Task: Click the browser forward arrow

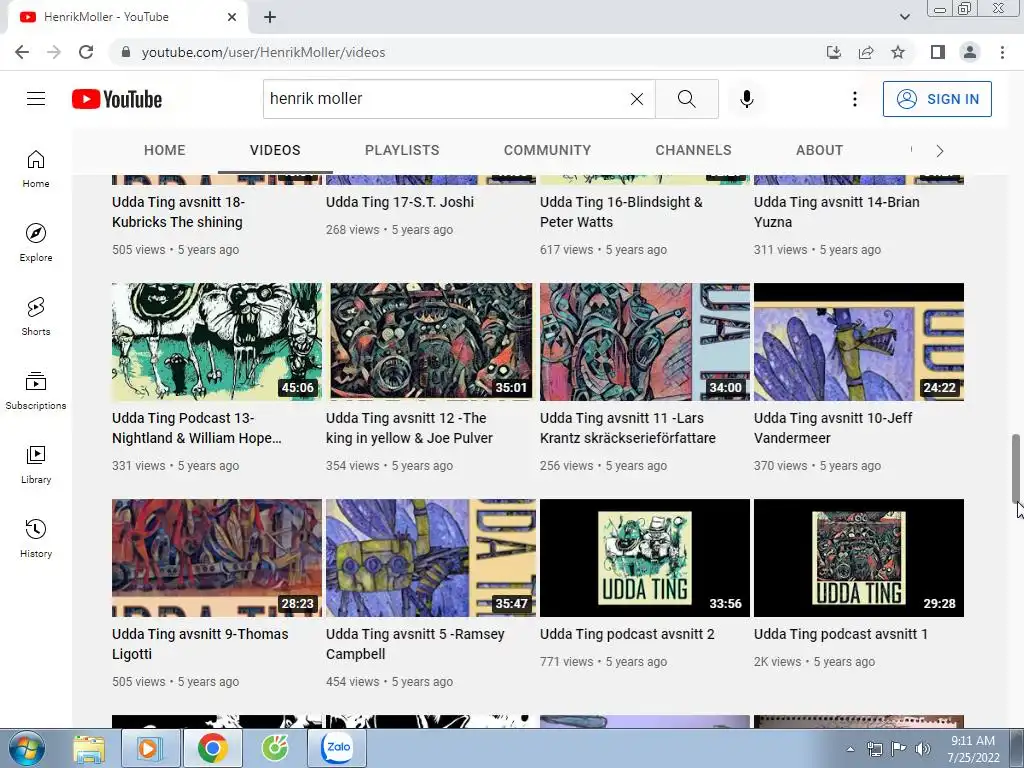Action: click(54, 52)
